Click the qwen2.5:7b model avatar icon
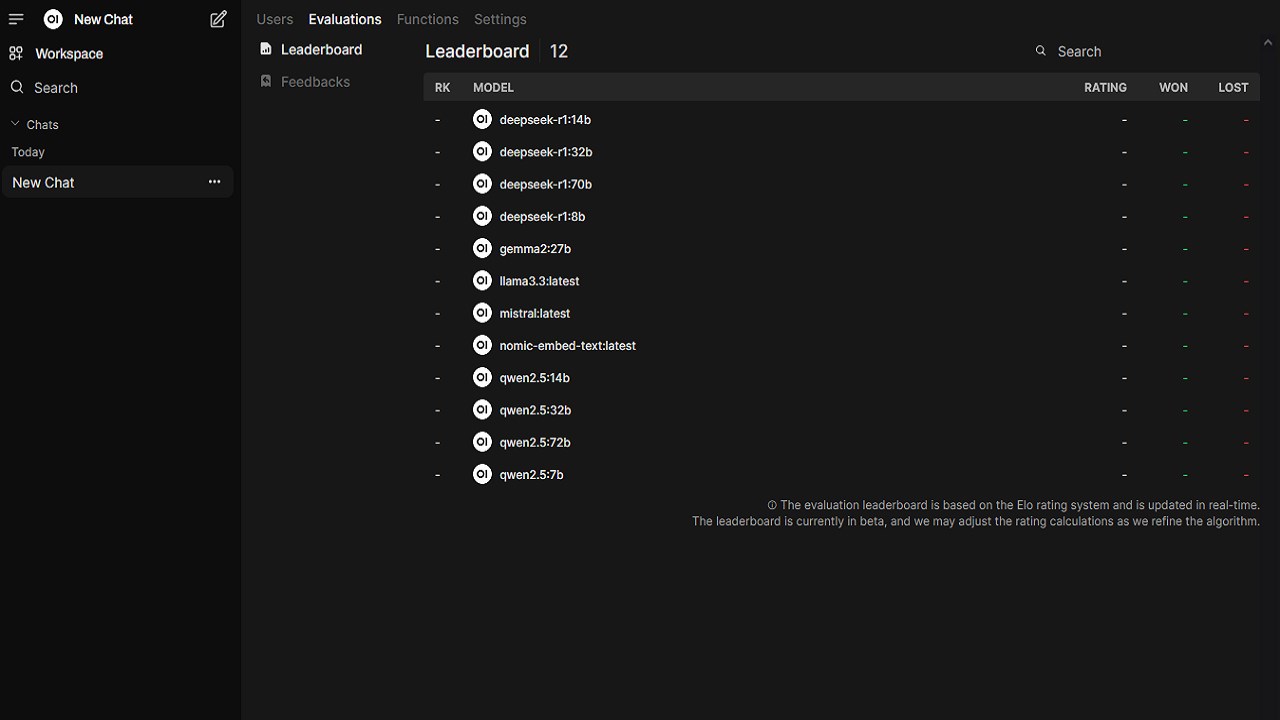 [x=482, y=474]
